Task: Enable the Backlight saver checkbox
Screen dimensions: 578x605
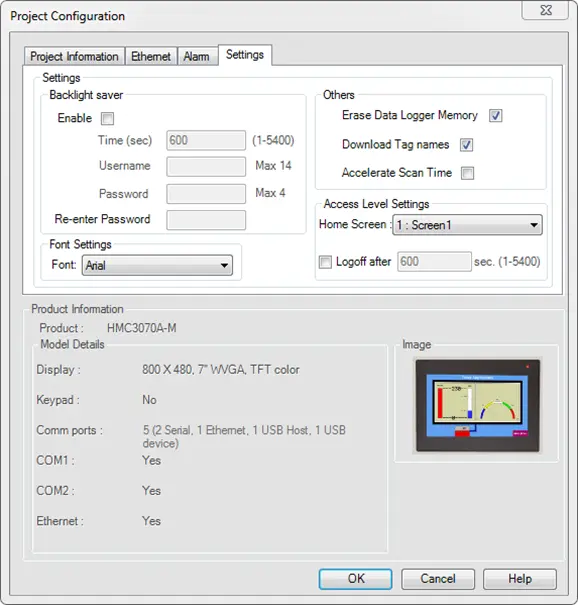Action: point(108,118)
